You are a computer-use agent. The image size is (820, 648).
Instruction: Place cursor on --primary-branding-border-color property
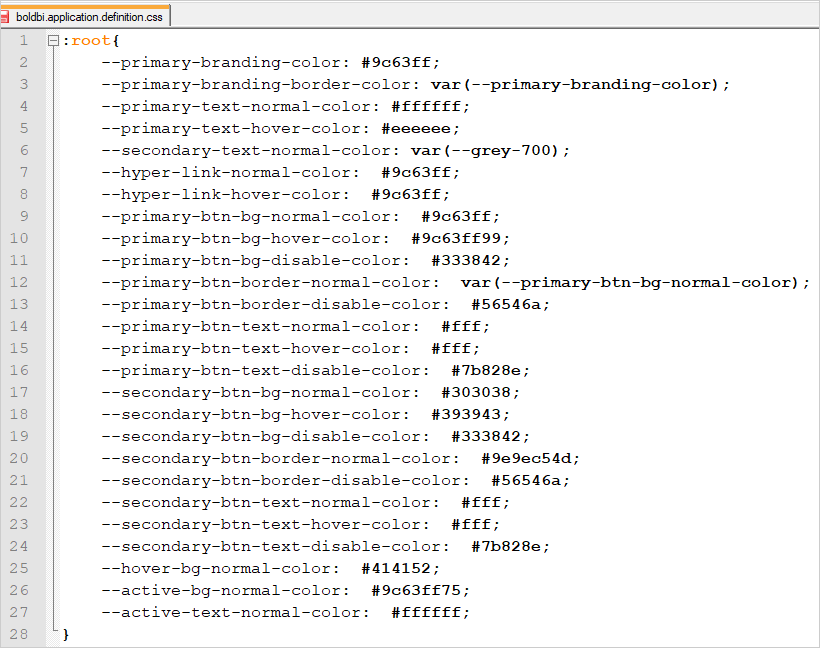click(x=260, y=85)
